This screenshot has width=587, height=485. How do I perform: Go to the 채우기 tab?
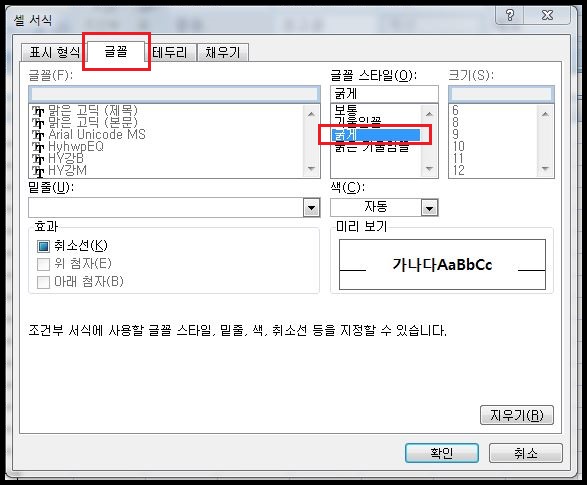222,52
